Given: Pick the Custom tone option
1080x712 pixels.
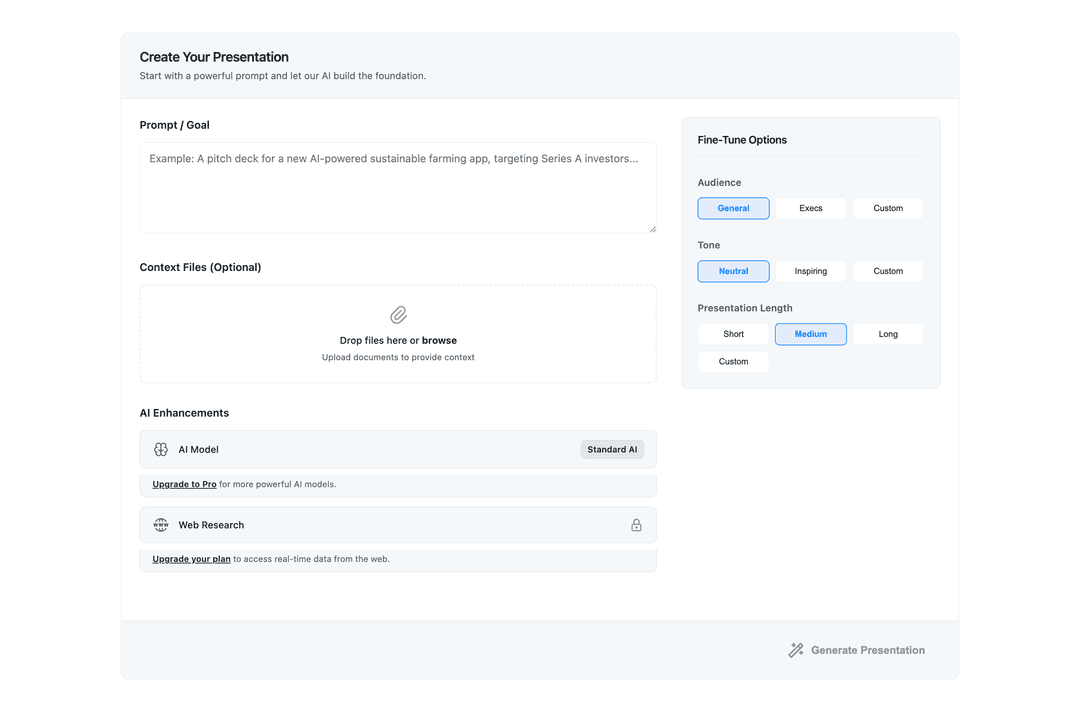Looking at the screenshot, I should [x=888, y=271].
